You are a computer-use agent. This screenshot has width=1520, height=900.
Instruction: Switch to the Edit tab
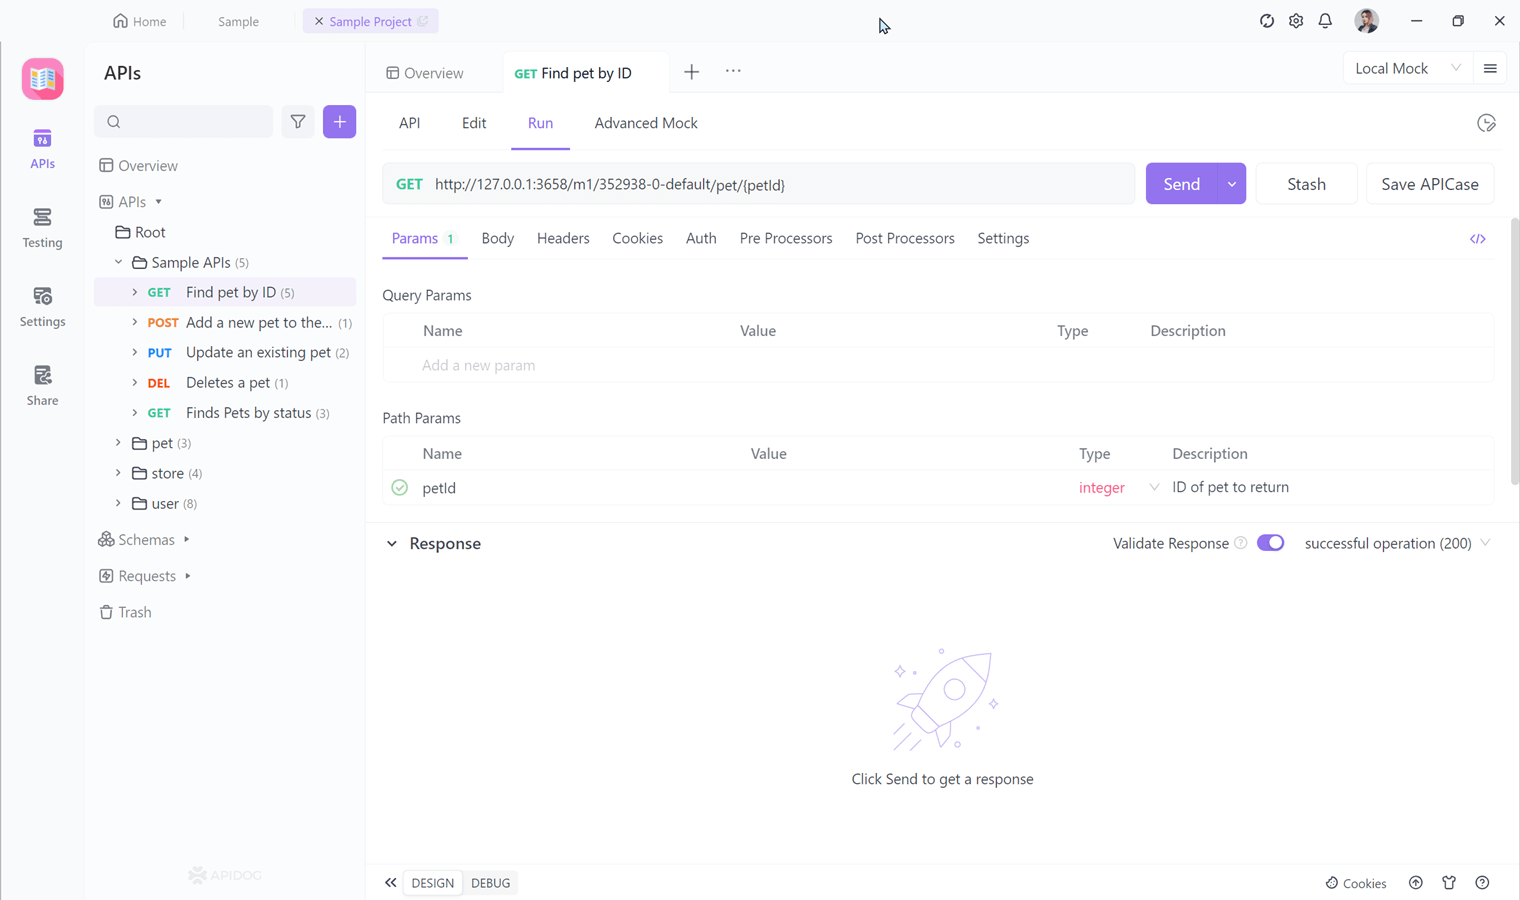473,123
